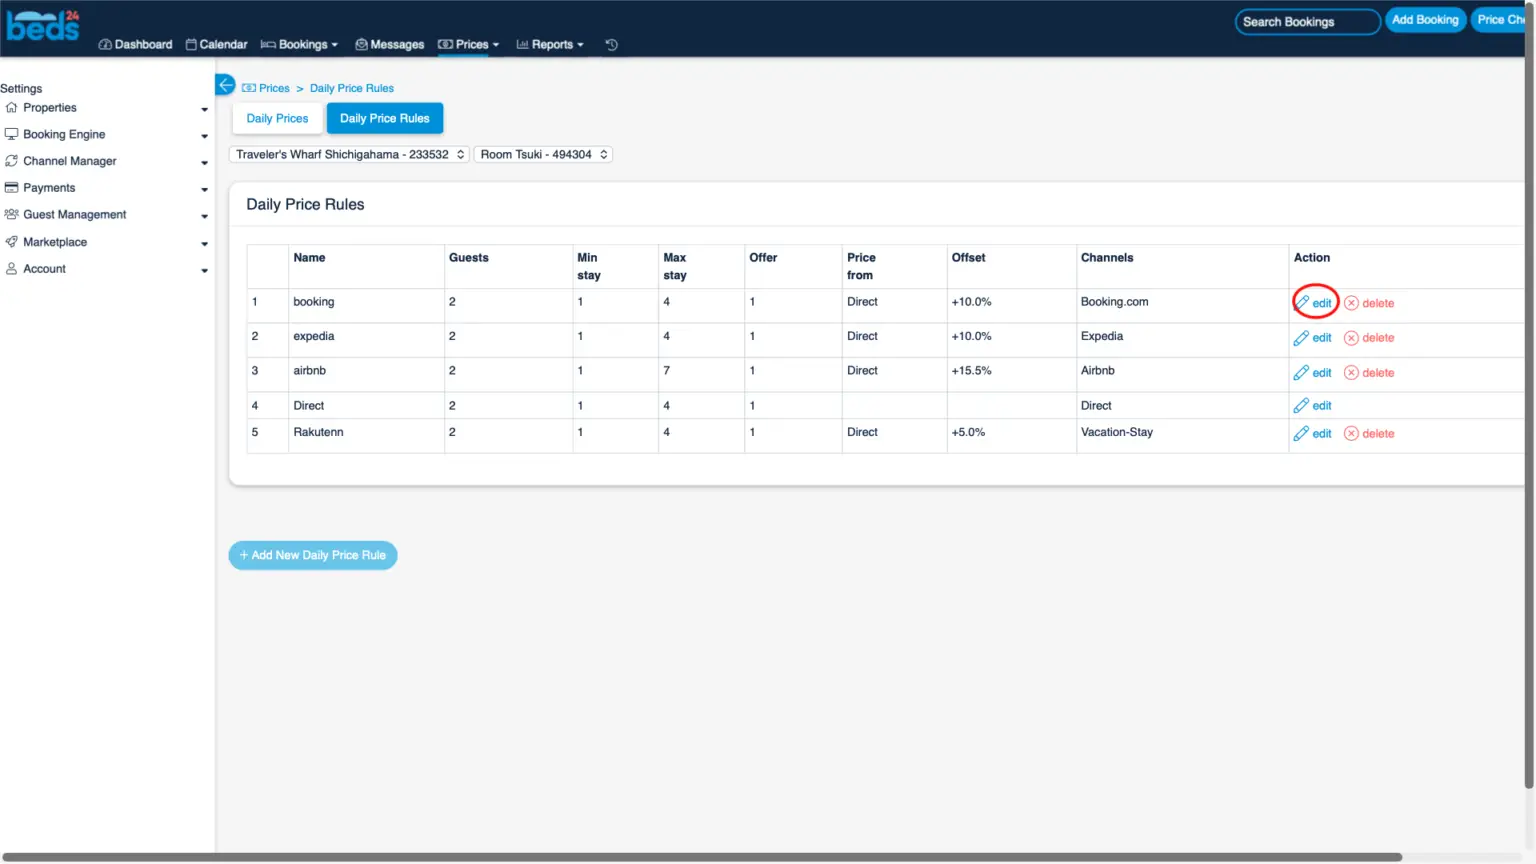
Task: Open the Prices menu in navbar
Action: tap(468, 45)
